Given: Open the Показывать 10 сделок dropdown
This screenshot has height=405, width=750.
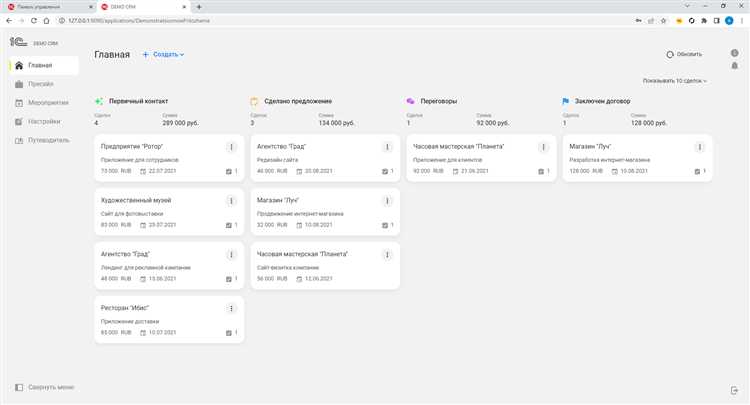Looking at the screenshot, I should coord(674,81).
